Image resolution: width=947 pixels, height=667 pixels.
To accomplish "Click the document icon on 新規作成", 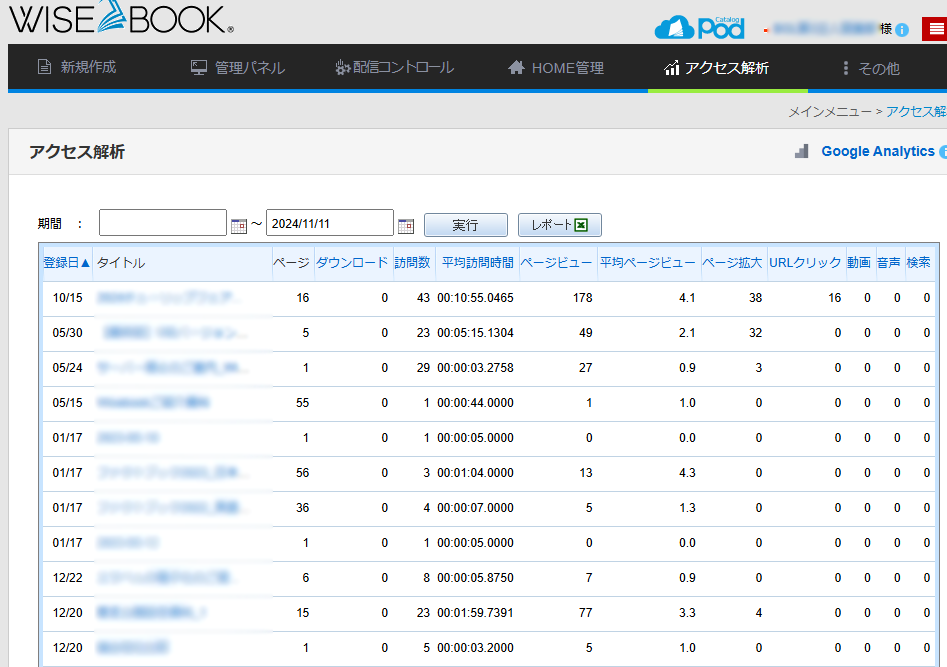I will 44,68.
